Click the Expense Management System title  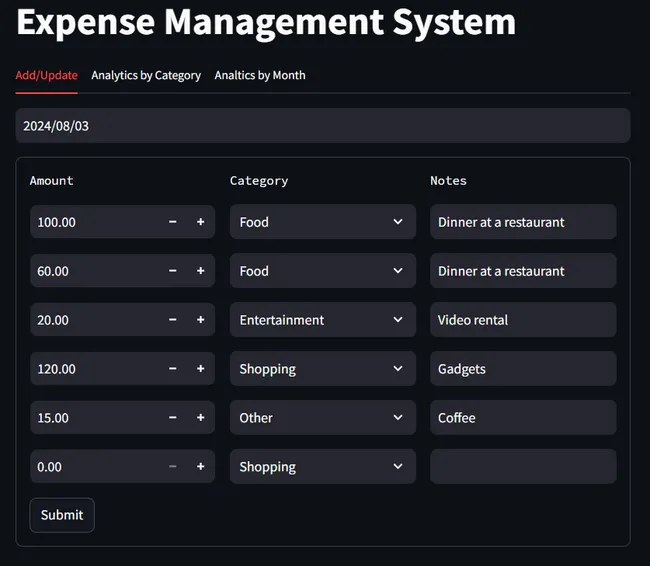[x=266, y=23]
